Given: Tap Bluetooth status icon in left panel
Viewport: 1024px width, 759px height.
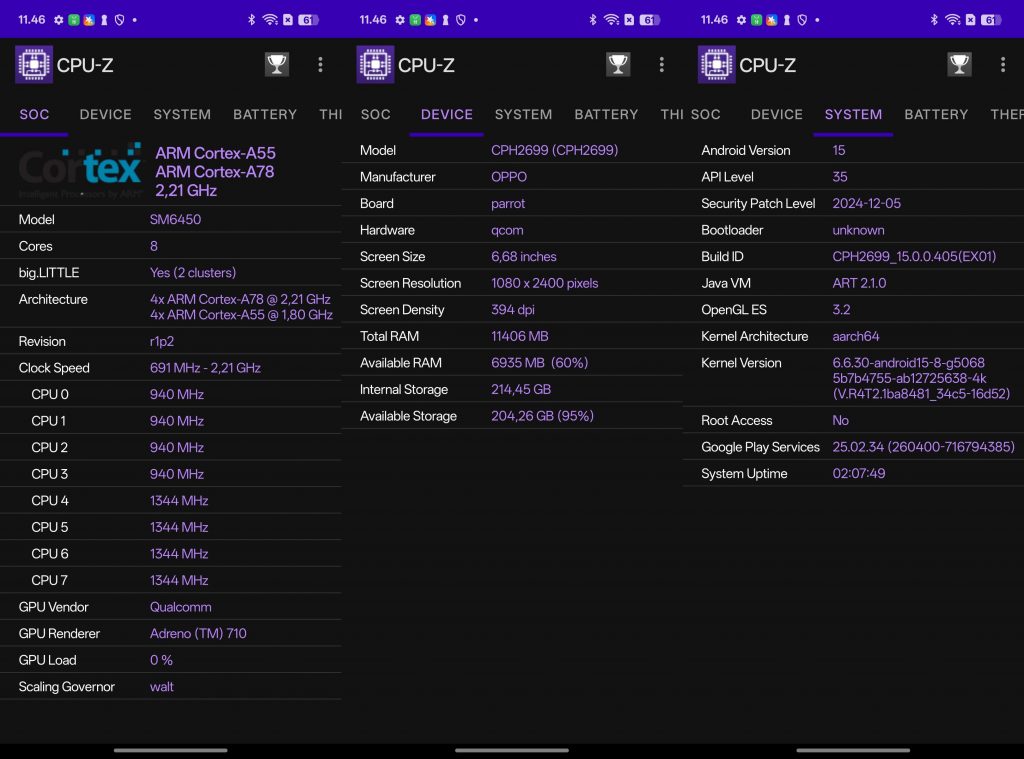Looking at the screenshot, I should (251, 20).
